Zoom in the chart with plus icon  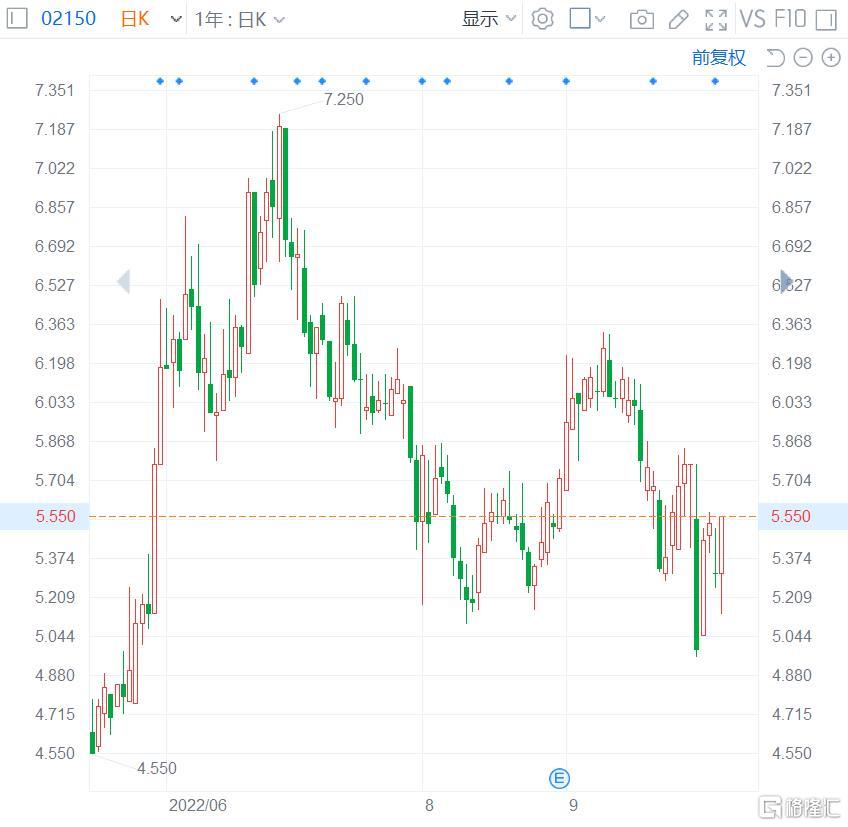831,57
